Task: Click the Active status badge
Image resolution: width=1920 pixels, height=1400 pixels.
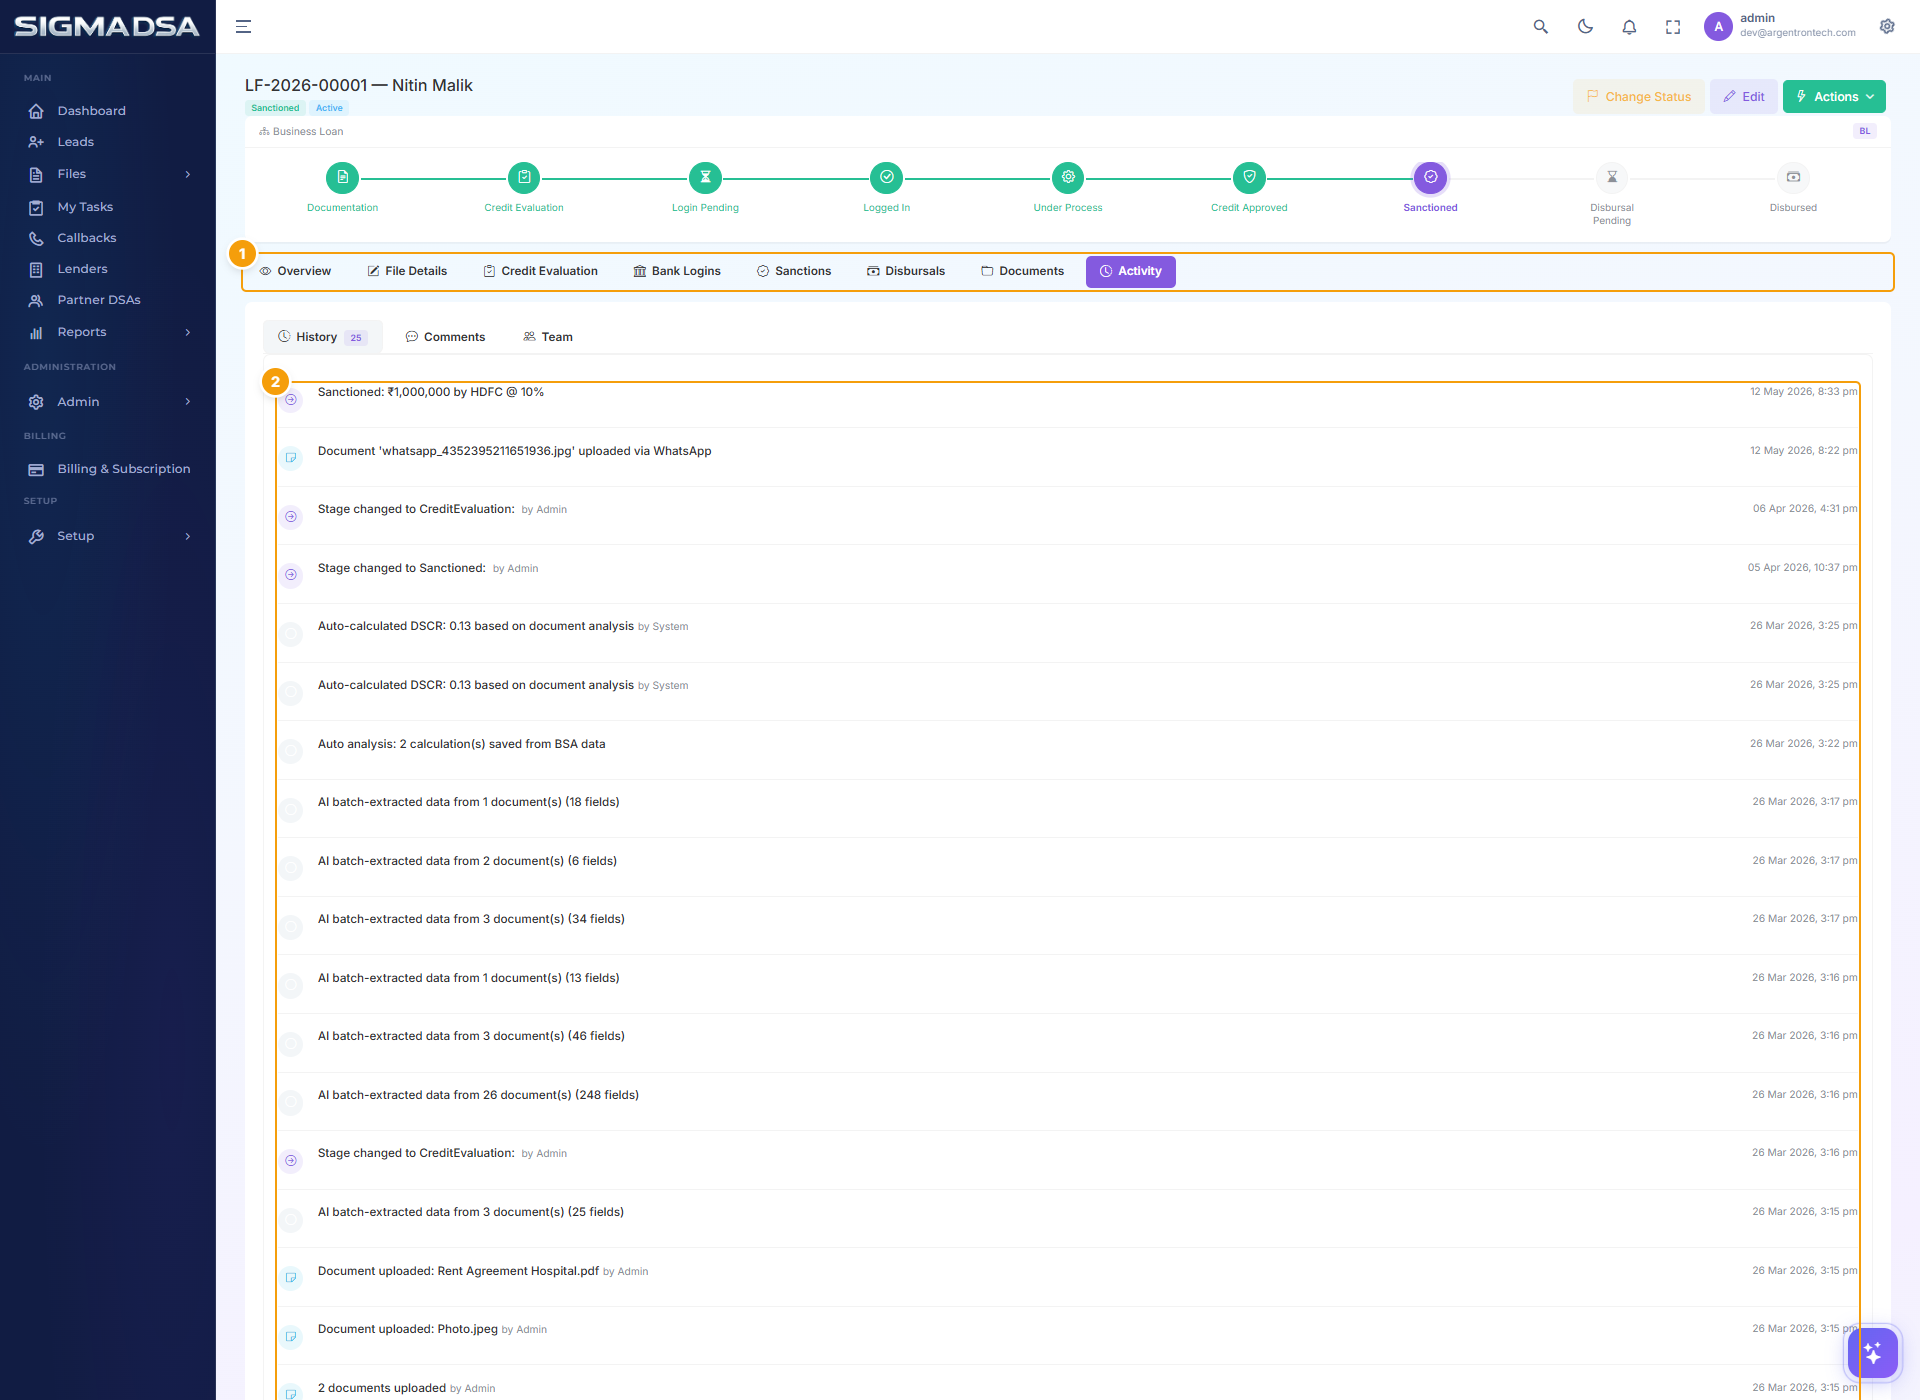Action: click(x=329, y=108)
